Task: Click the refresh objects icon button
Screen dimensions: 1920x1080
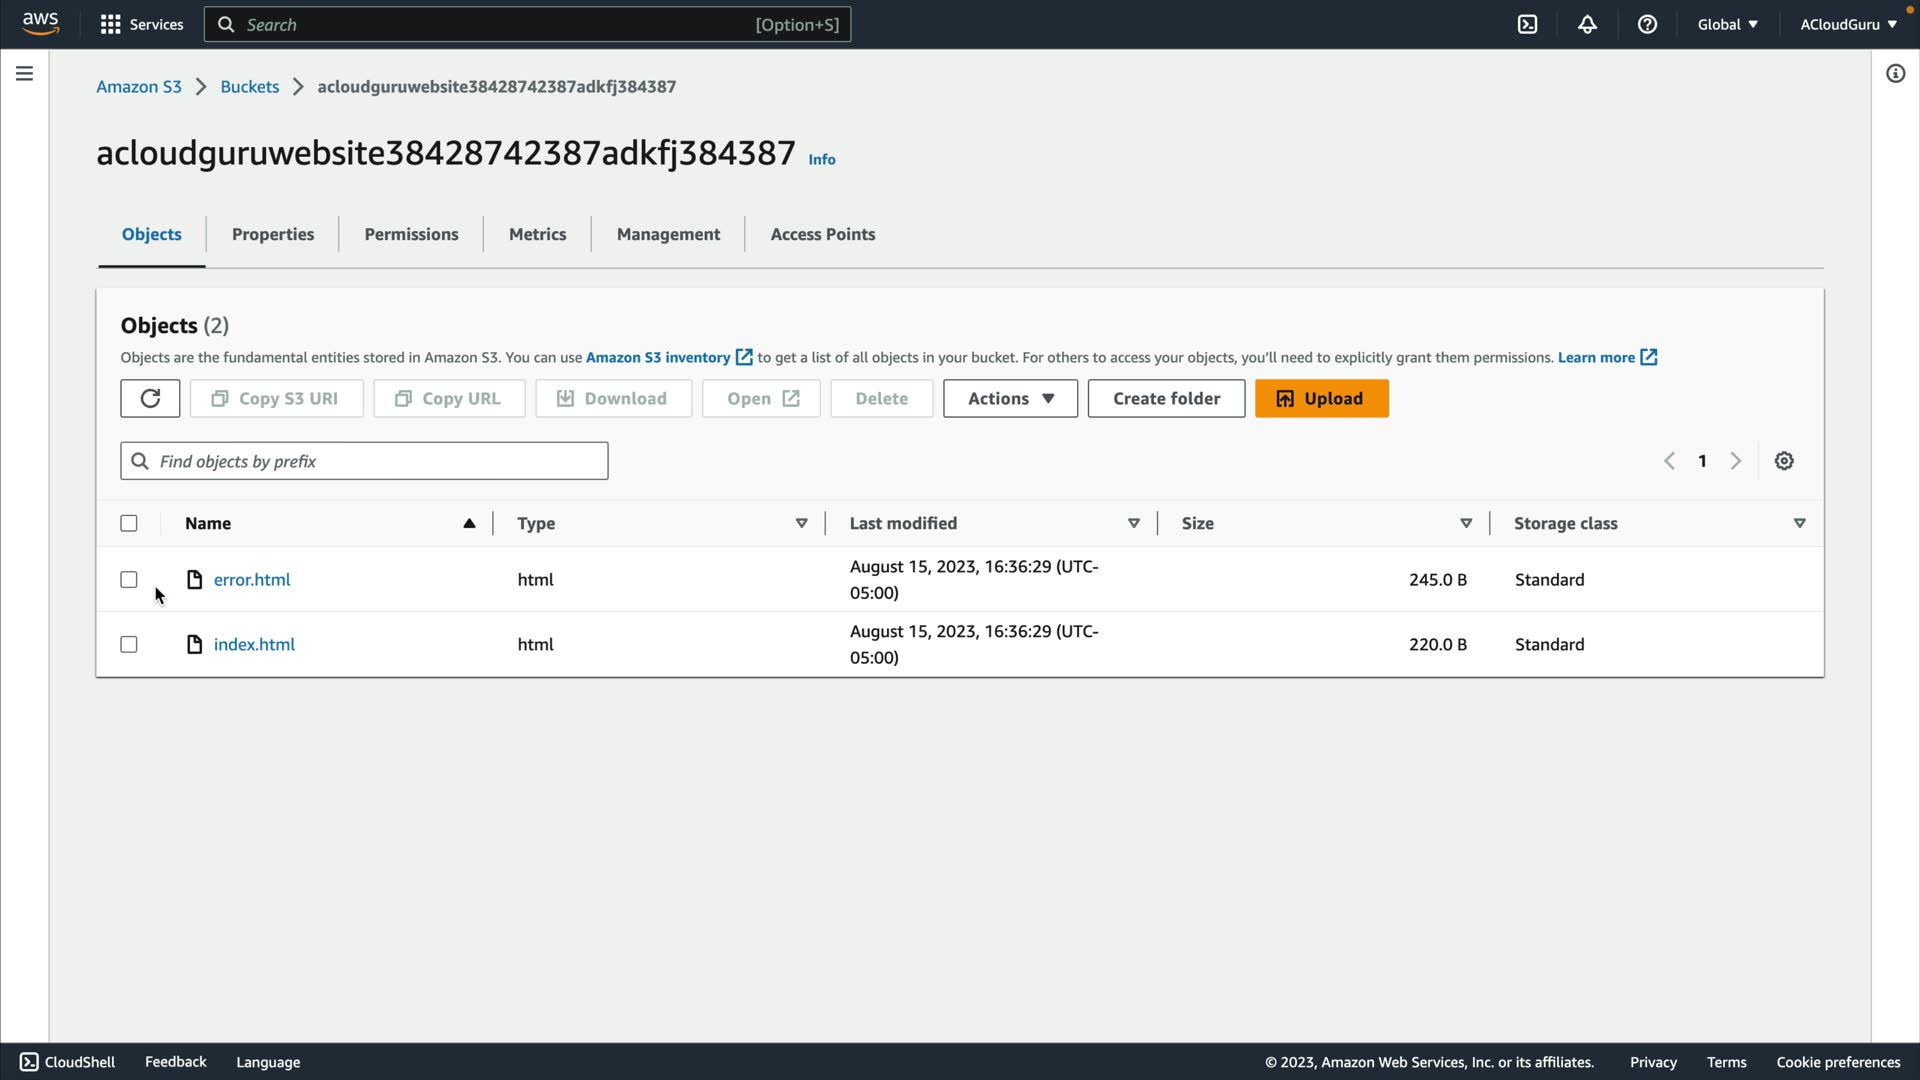Action: [150, 398]
